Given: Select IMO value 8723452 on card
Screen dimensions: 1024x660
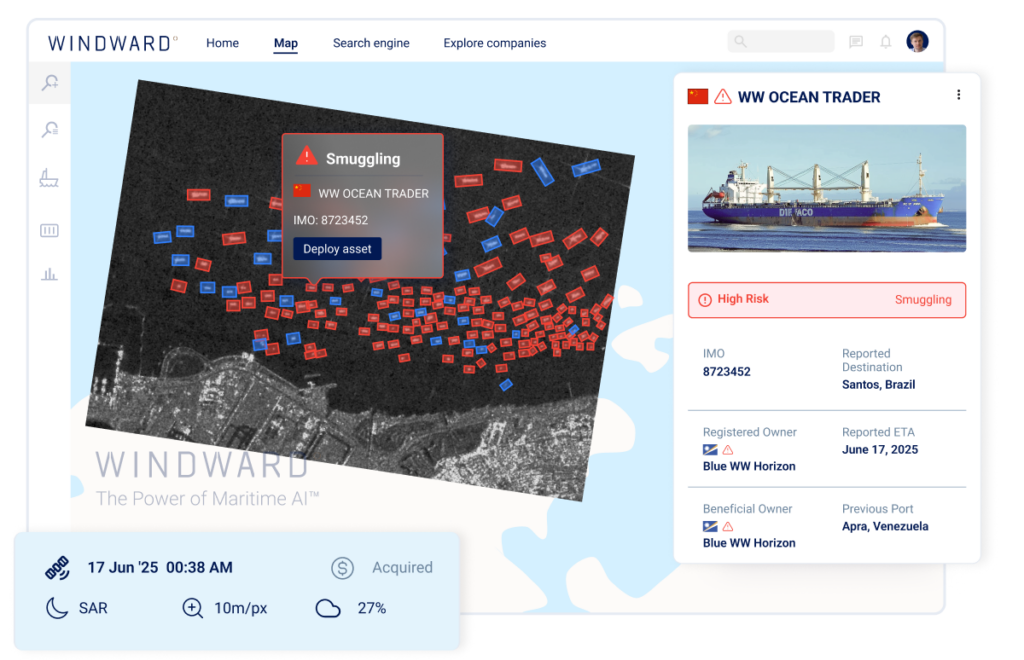Looking at the screenshot, I should (726, 371).
